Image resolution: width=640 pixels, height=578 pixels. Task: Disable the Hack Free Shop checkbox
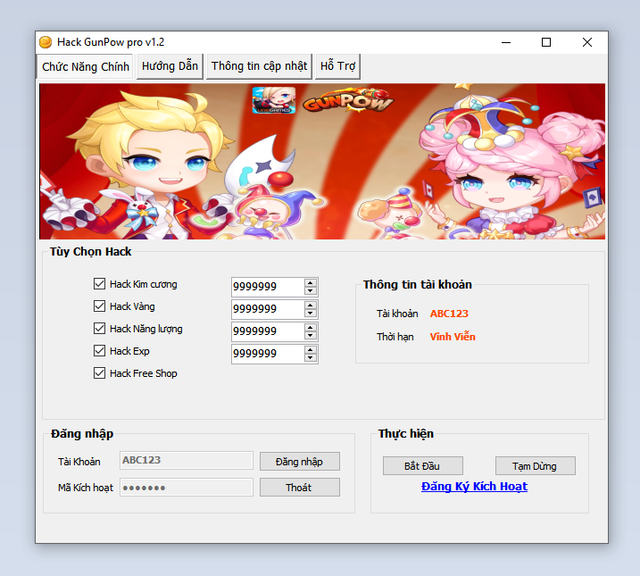coord(99,373)
